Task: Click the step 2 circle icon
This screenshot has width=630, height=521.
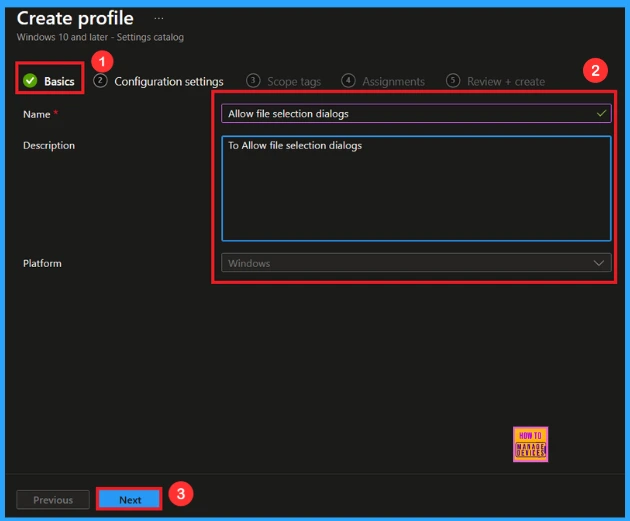Action: pyautogui.click(x=100, y=81)
